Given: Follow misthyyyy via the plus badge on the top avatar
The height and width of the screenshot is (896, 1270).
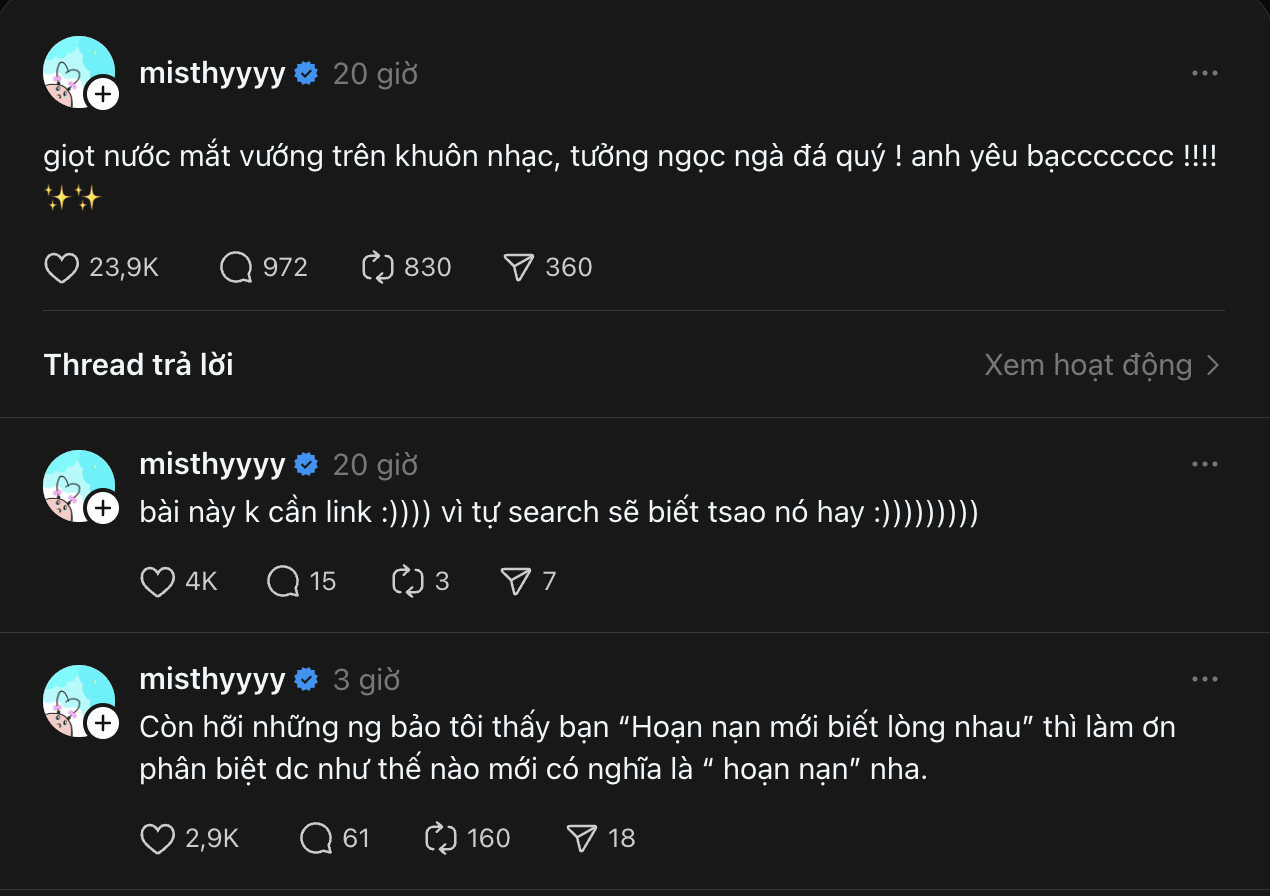Looking at the screenshot, I should point(103,95).
